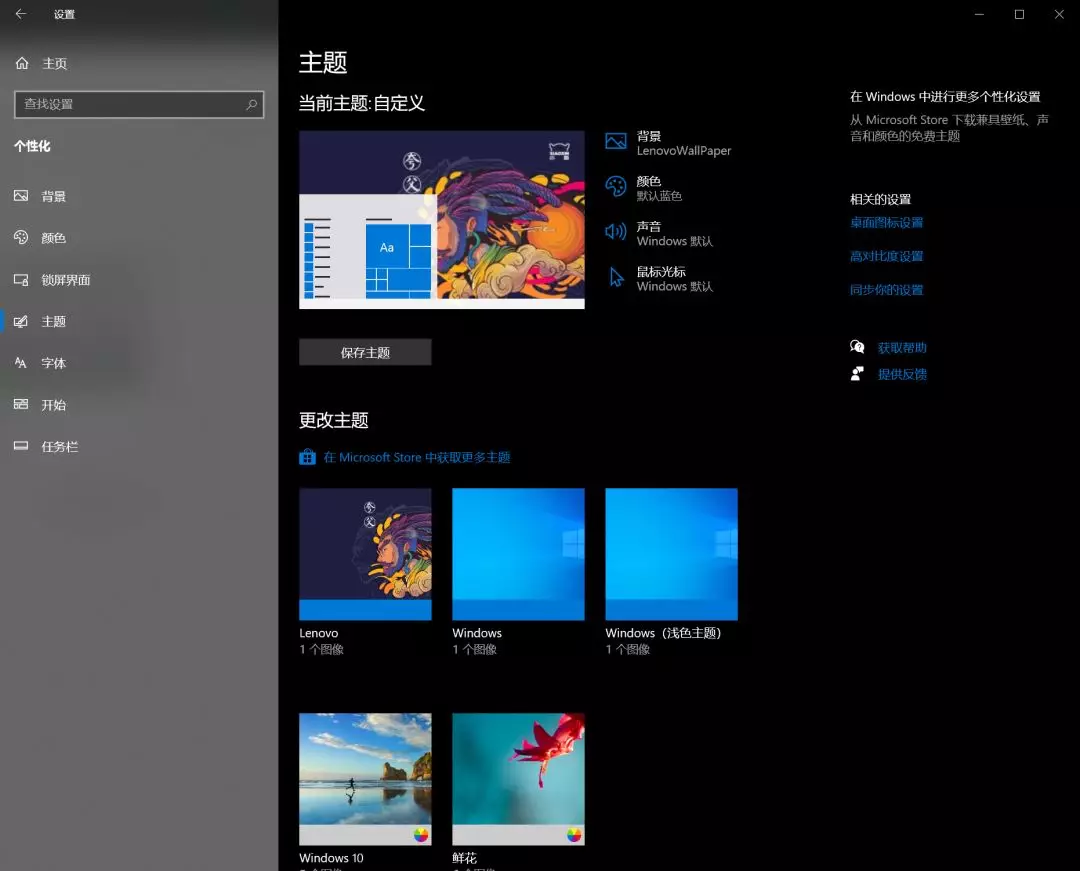Open 高对比度设置 link
Viewport: 1080px width, 871px height.
886,256
